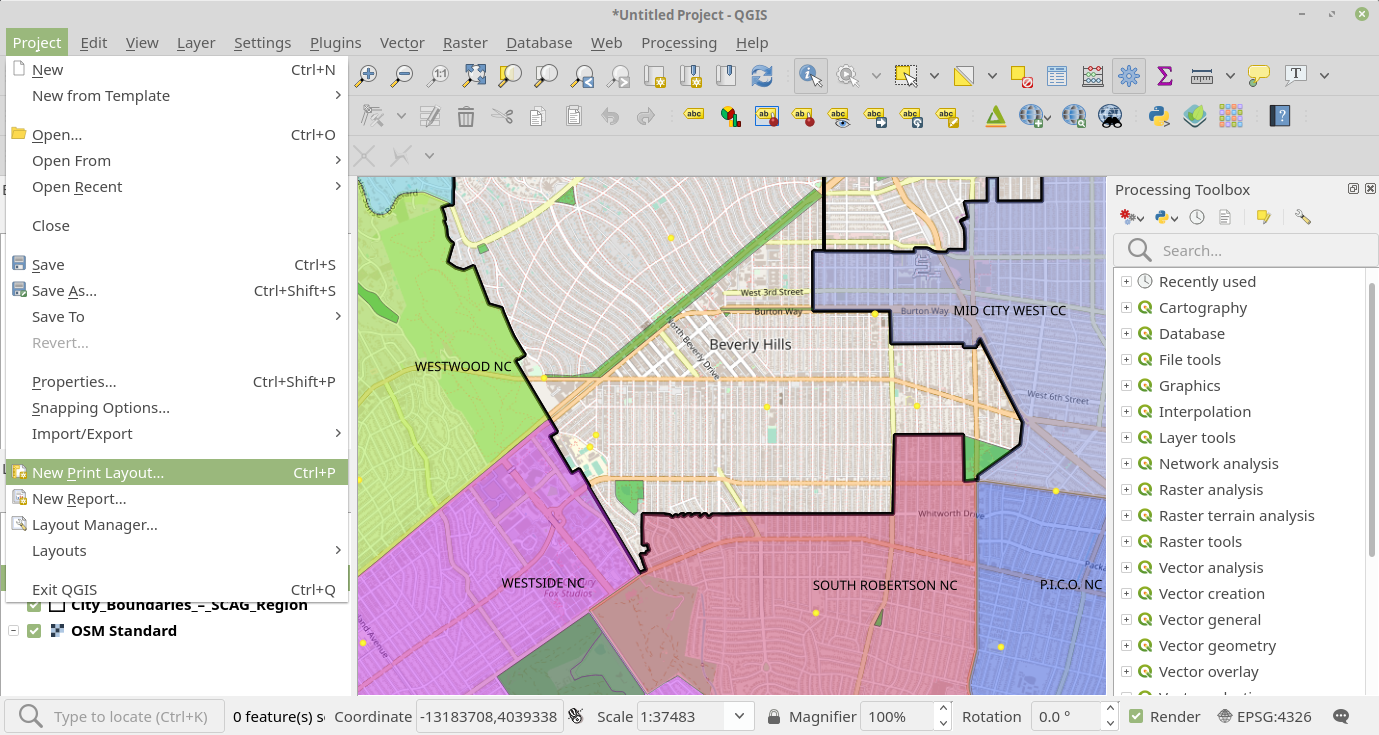1379x735 pixels.
Task: Open Snapping Options from Project menu
Action: click(177, 408)
